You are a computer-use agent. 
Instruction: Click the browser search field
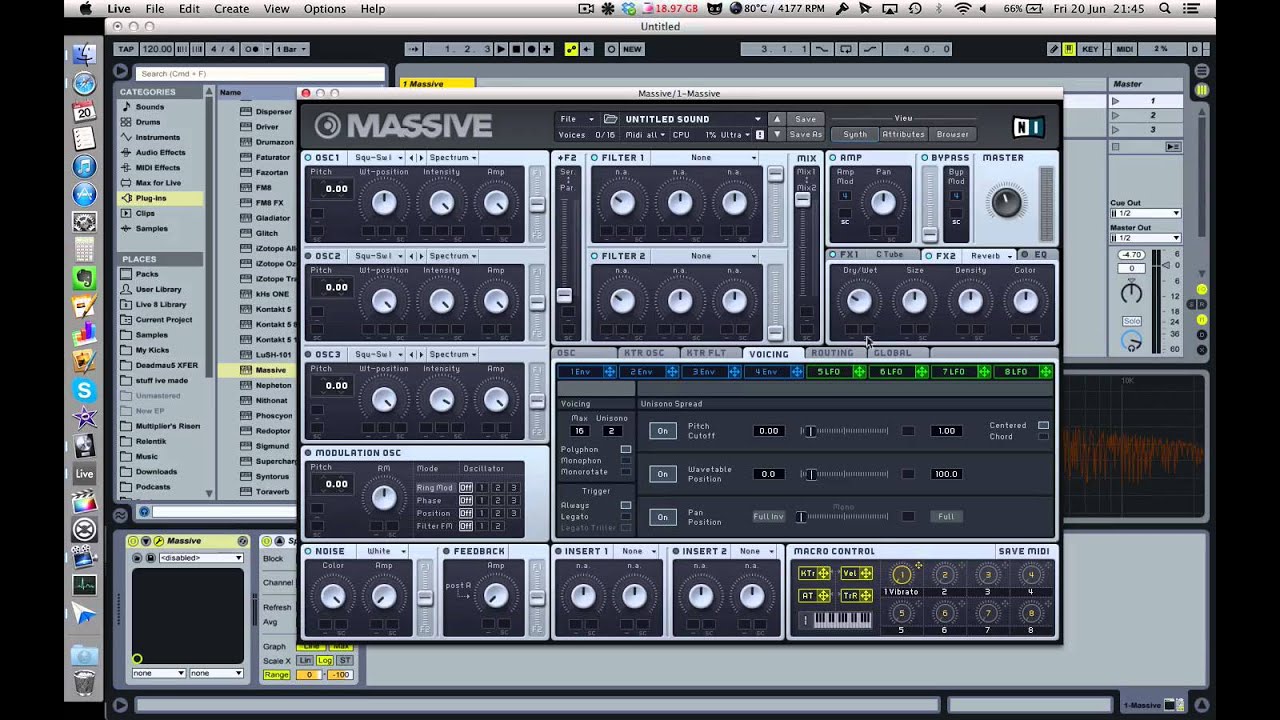[260, 73]
